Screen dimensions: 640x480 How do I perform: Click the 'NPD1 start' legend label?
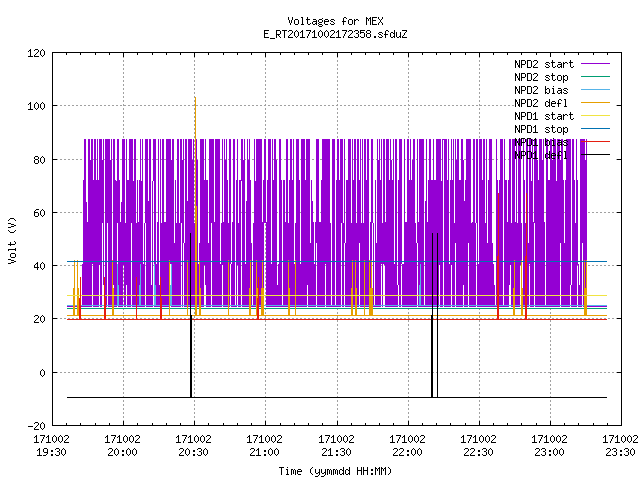point(544,116)
